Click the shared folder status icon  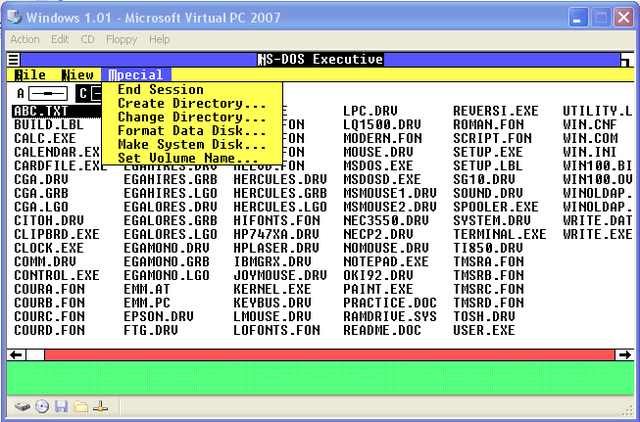point(80,406)
